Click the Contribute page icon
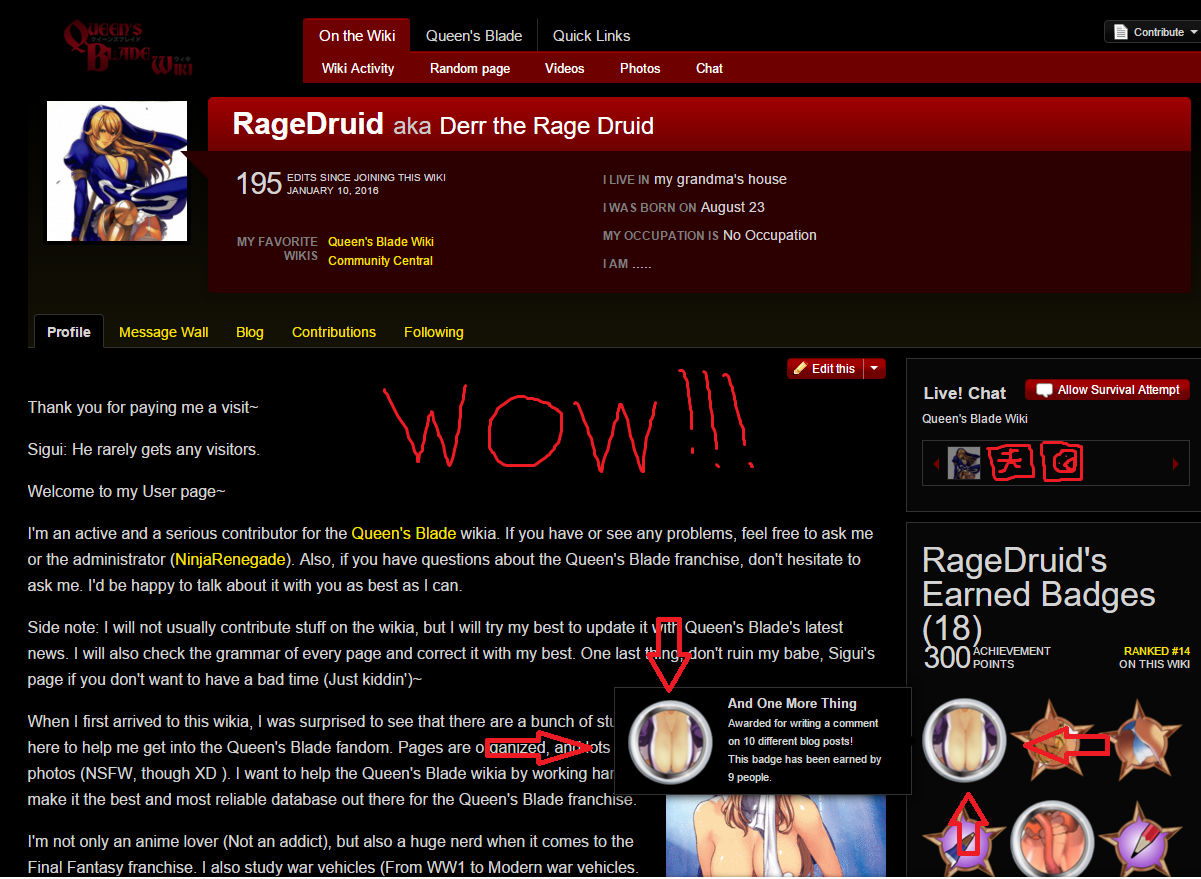This screenshot has height=879, width=1201. pos(1121,32)
